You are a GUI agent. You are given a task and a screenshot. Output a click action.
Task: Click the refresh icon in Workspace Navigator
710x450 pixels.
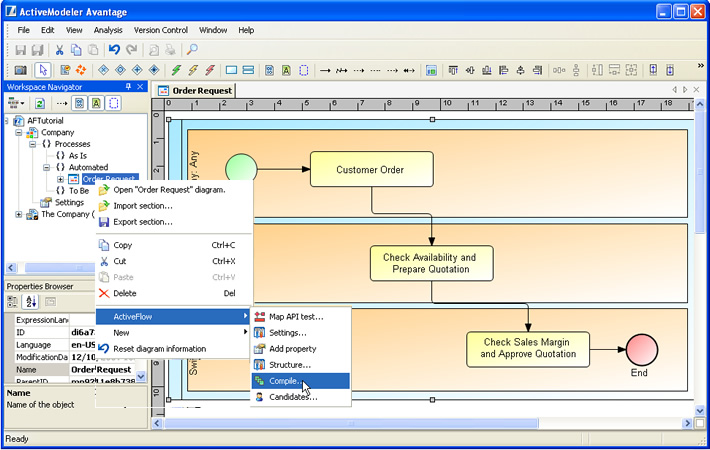[40, 104]
